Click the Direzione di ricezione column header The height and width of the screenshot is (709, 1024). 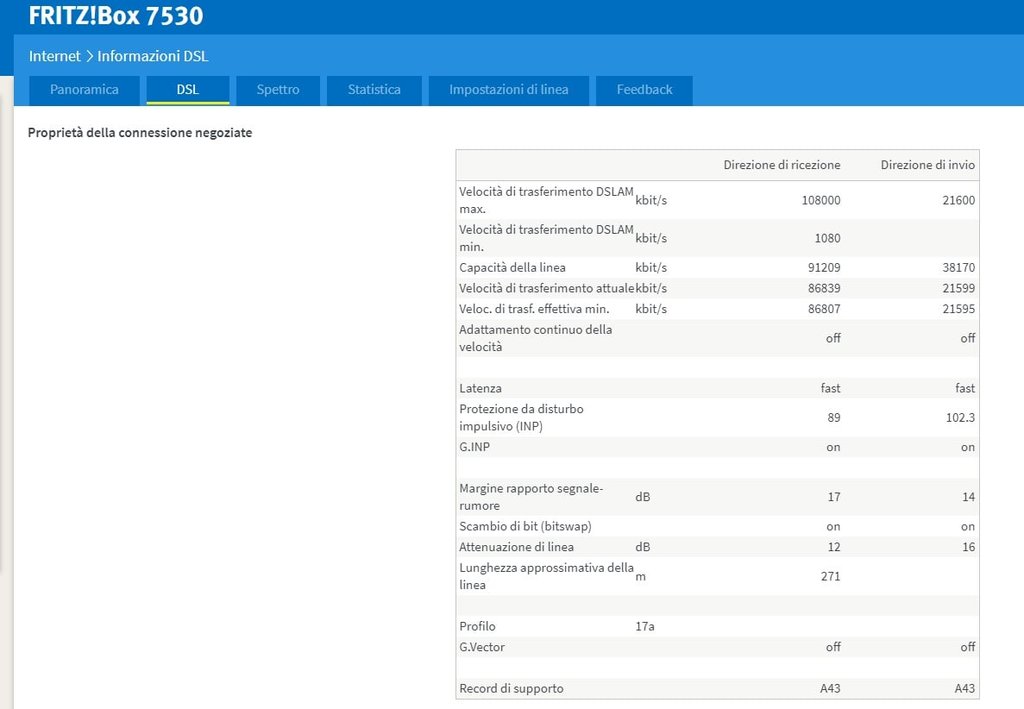pos(781,165)
